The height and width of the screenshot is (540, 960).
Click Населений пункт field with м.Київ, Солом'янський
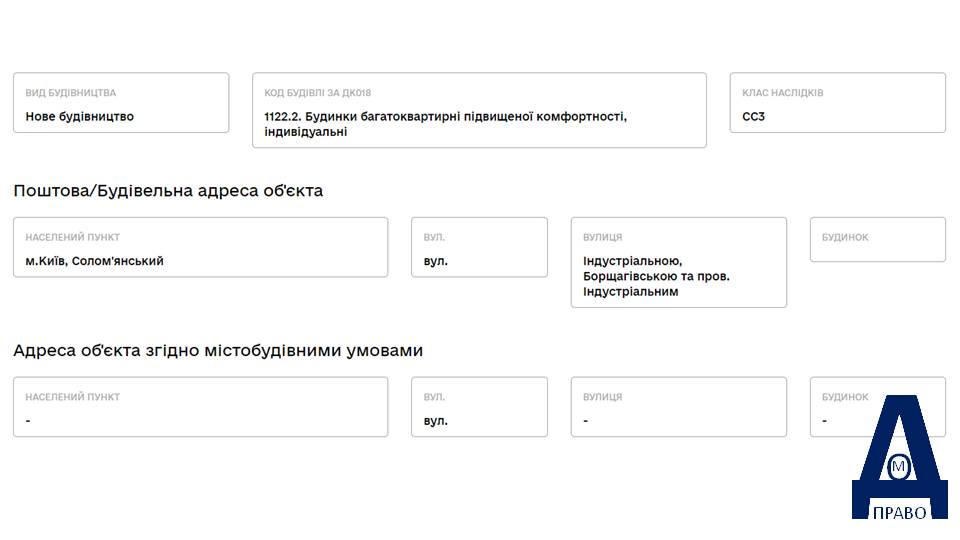[x=201, y=247]
